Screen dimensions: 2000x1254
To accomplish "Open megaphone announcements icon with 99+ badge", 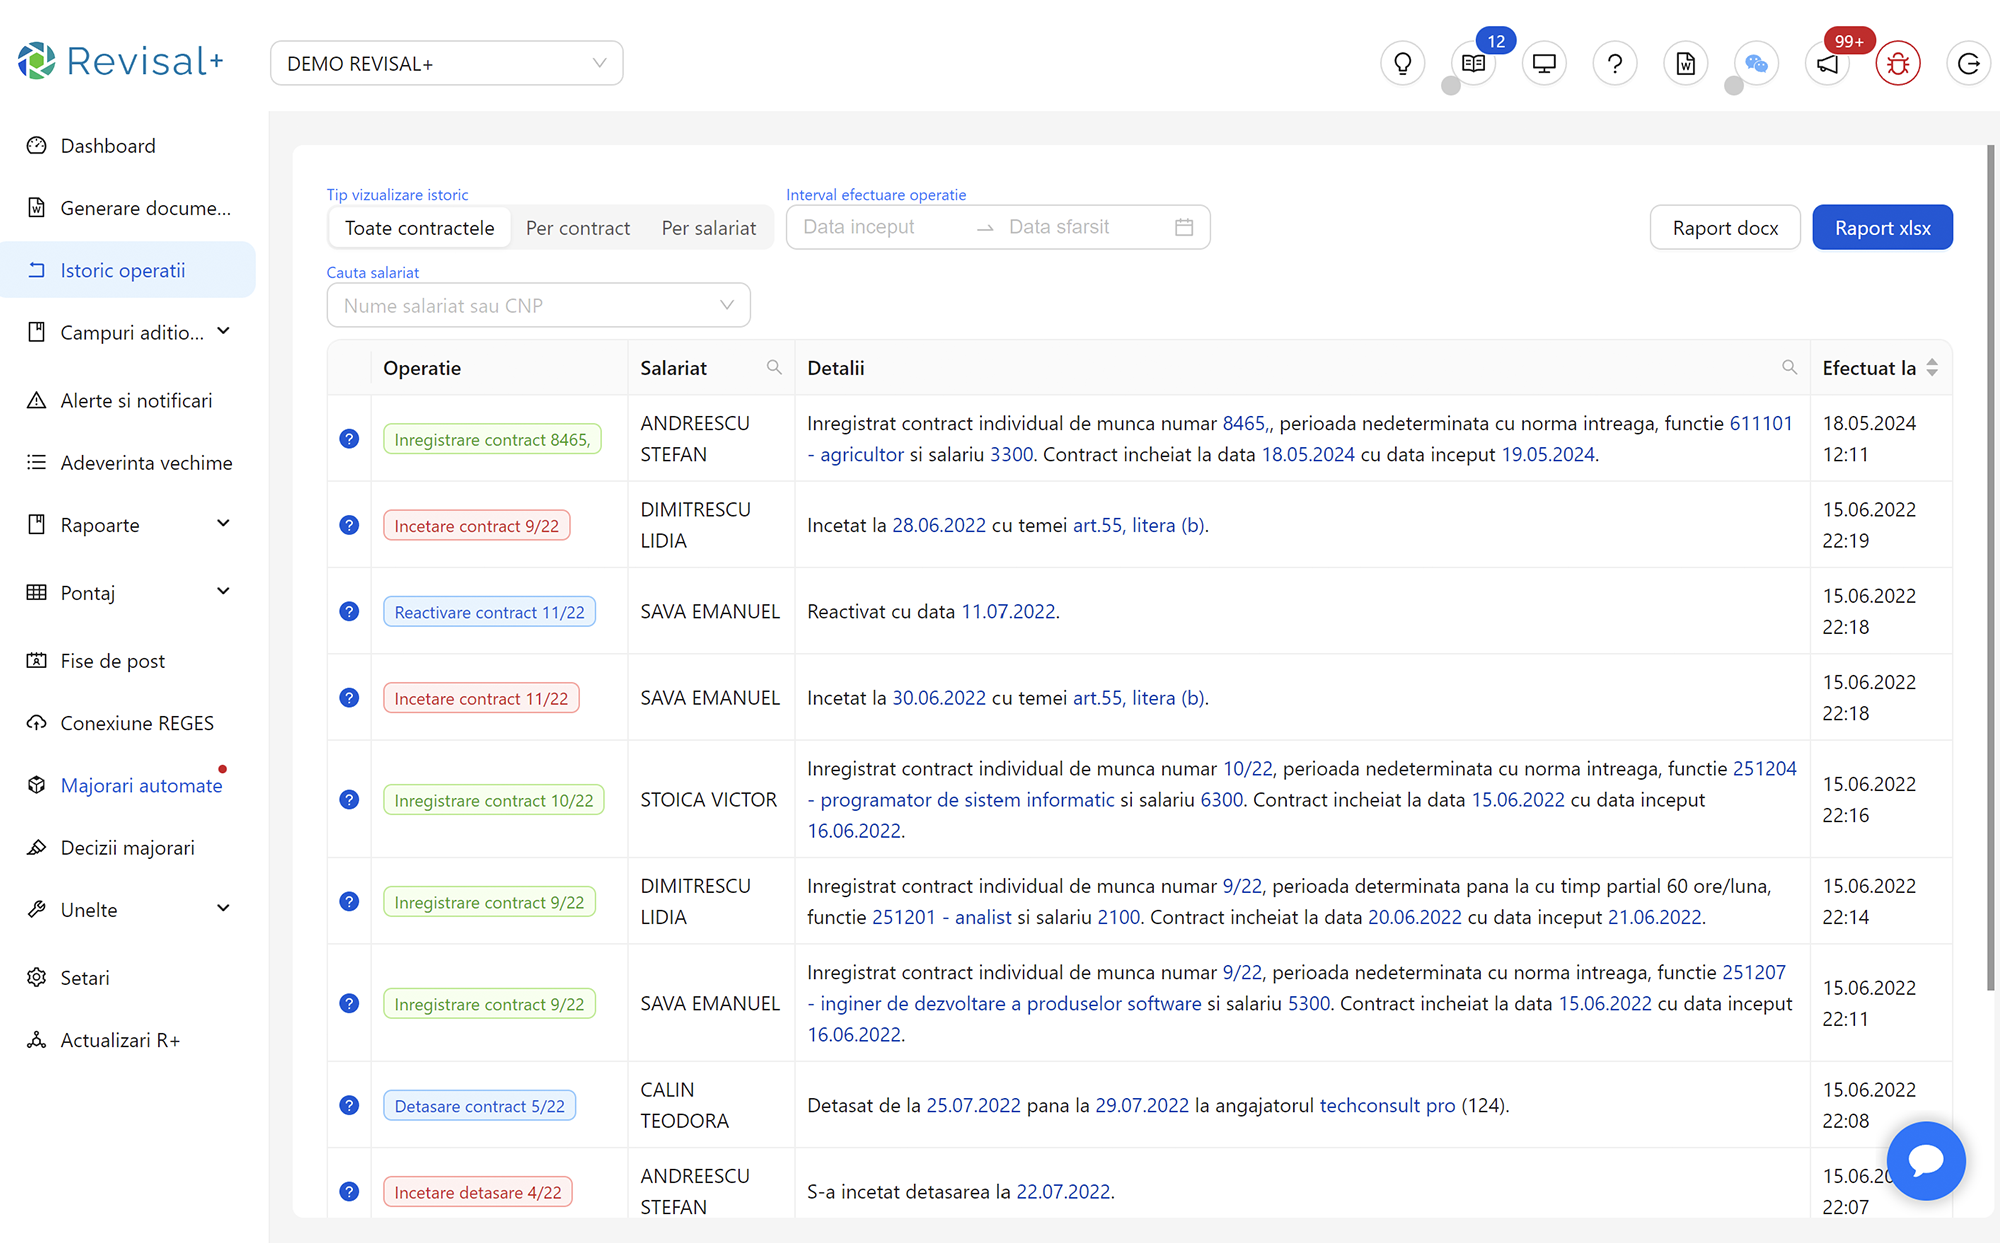I will (1827, 64).
